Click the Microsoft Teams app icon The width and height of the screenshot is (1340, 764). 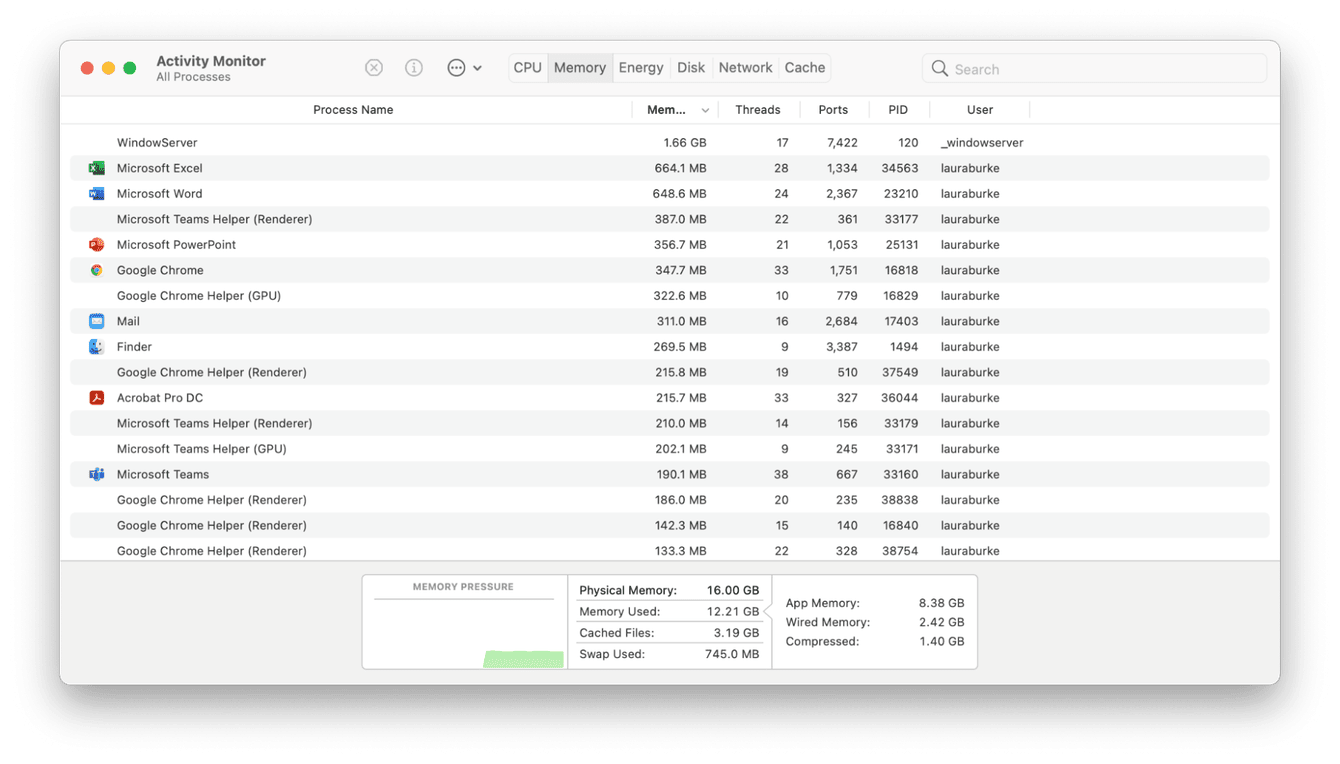96,474
